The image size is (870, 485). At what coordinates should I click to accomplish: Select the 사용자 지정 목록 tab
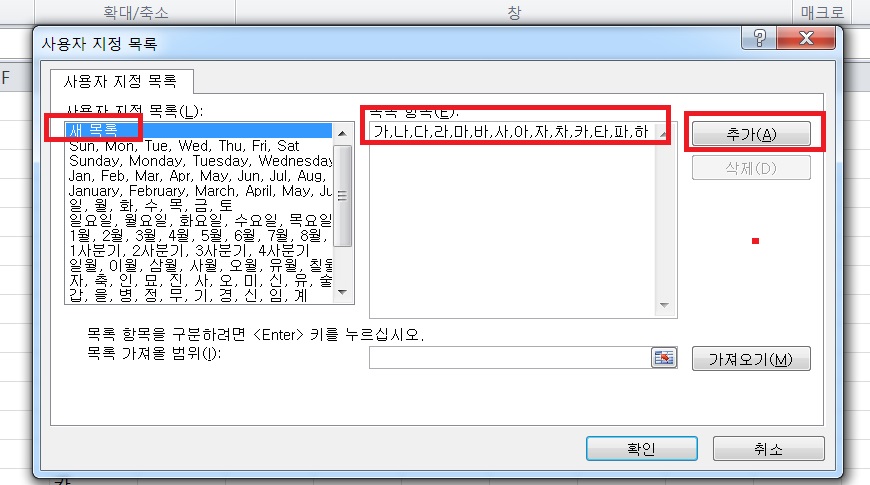point(120,79)
